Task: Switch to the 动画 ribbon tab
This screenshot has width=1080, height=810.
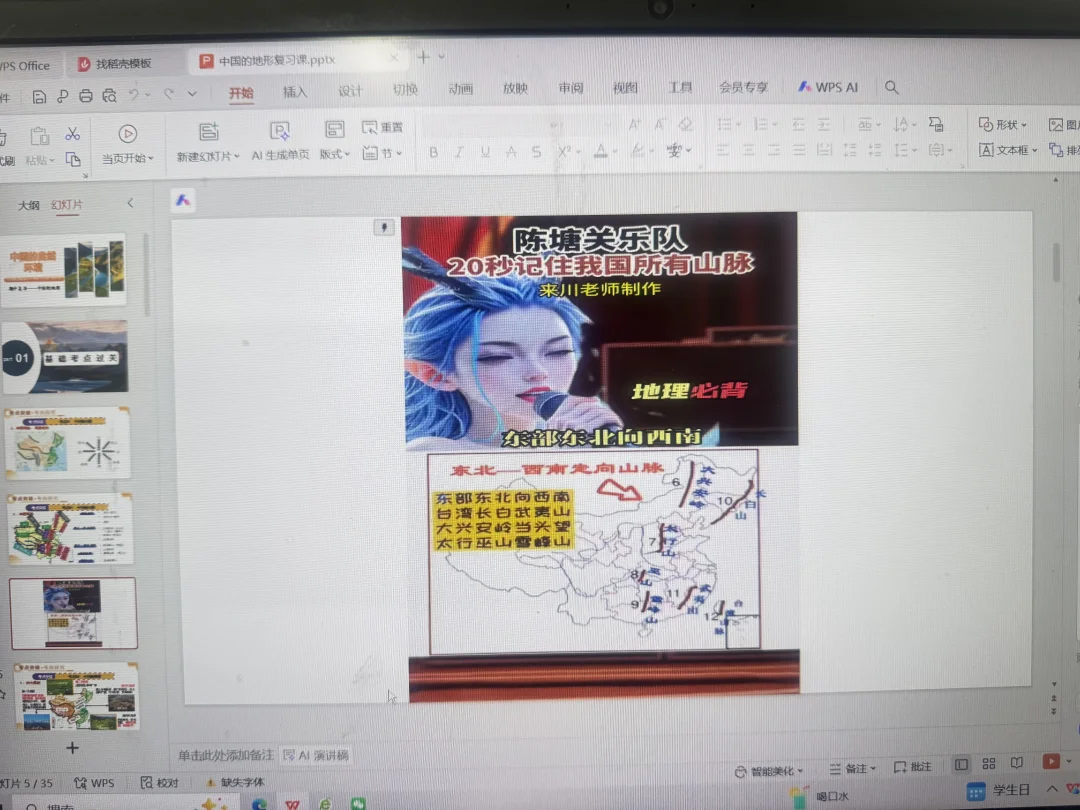Action: point(460,89)
